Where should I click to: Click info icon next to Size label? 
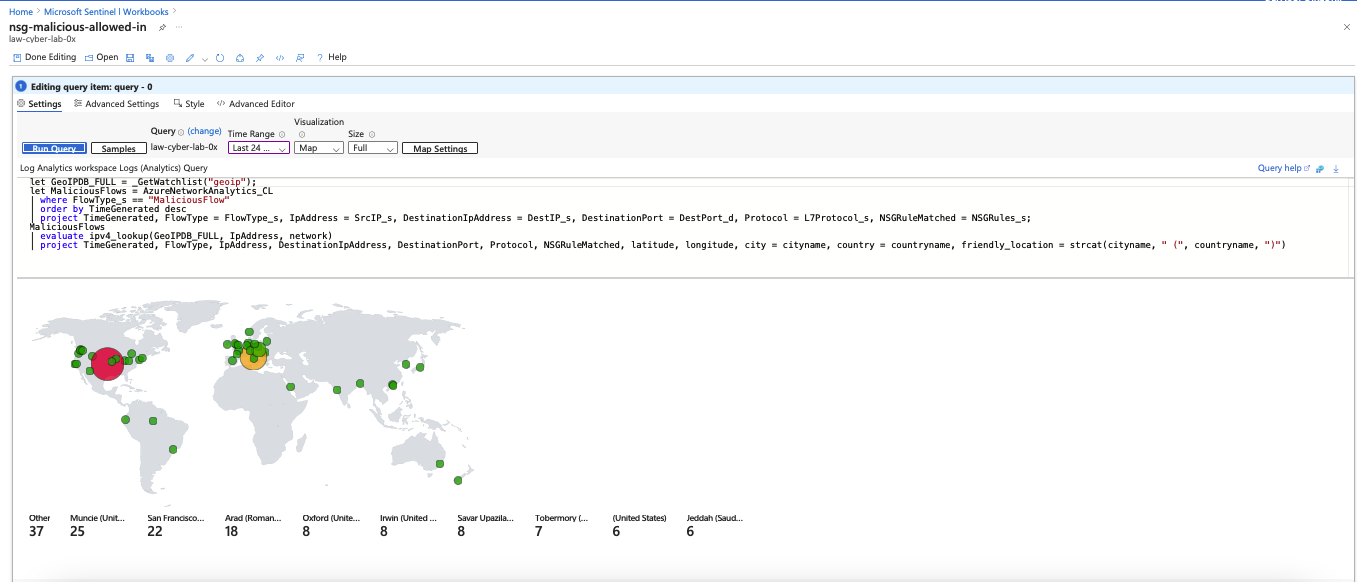click(372, 134)
